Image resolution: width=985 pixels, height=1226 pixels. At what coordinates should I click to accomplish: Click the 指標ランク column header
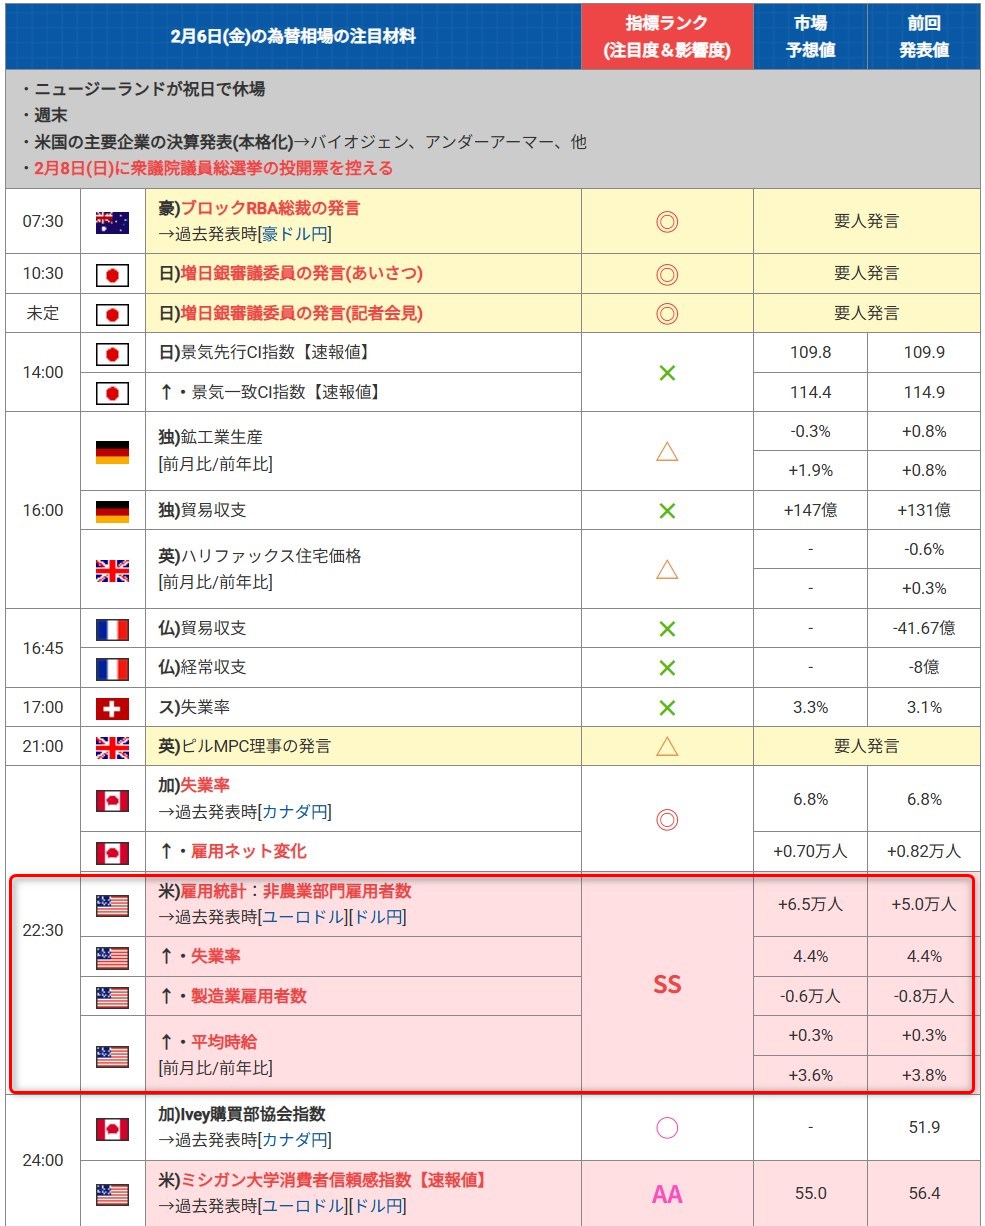tap(667, 37)
